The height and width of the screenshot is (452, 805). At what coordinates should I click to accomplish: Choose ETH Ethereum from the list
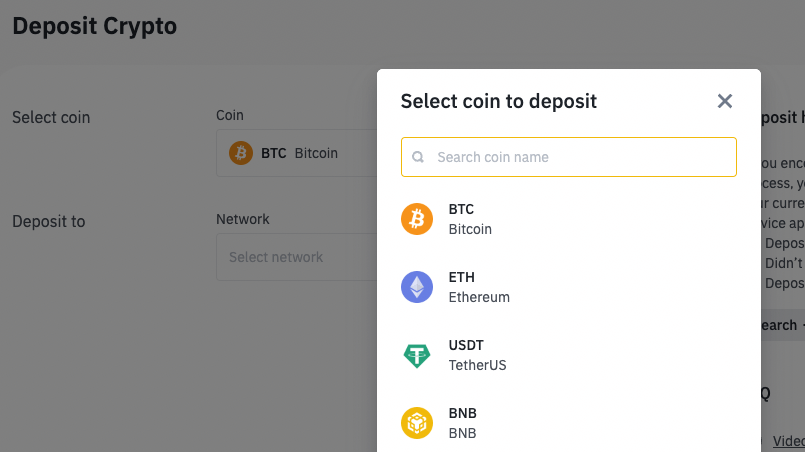tap(569, 287)
